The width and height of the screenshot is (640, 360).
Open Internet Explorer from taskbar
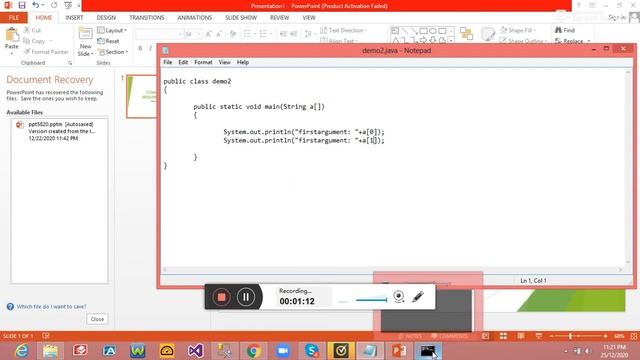[21, 351]
